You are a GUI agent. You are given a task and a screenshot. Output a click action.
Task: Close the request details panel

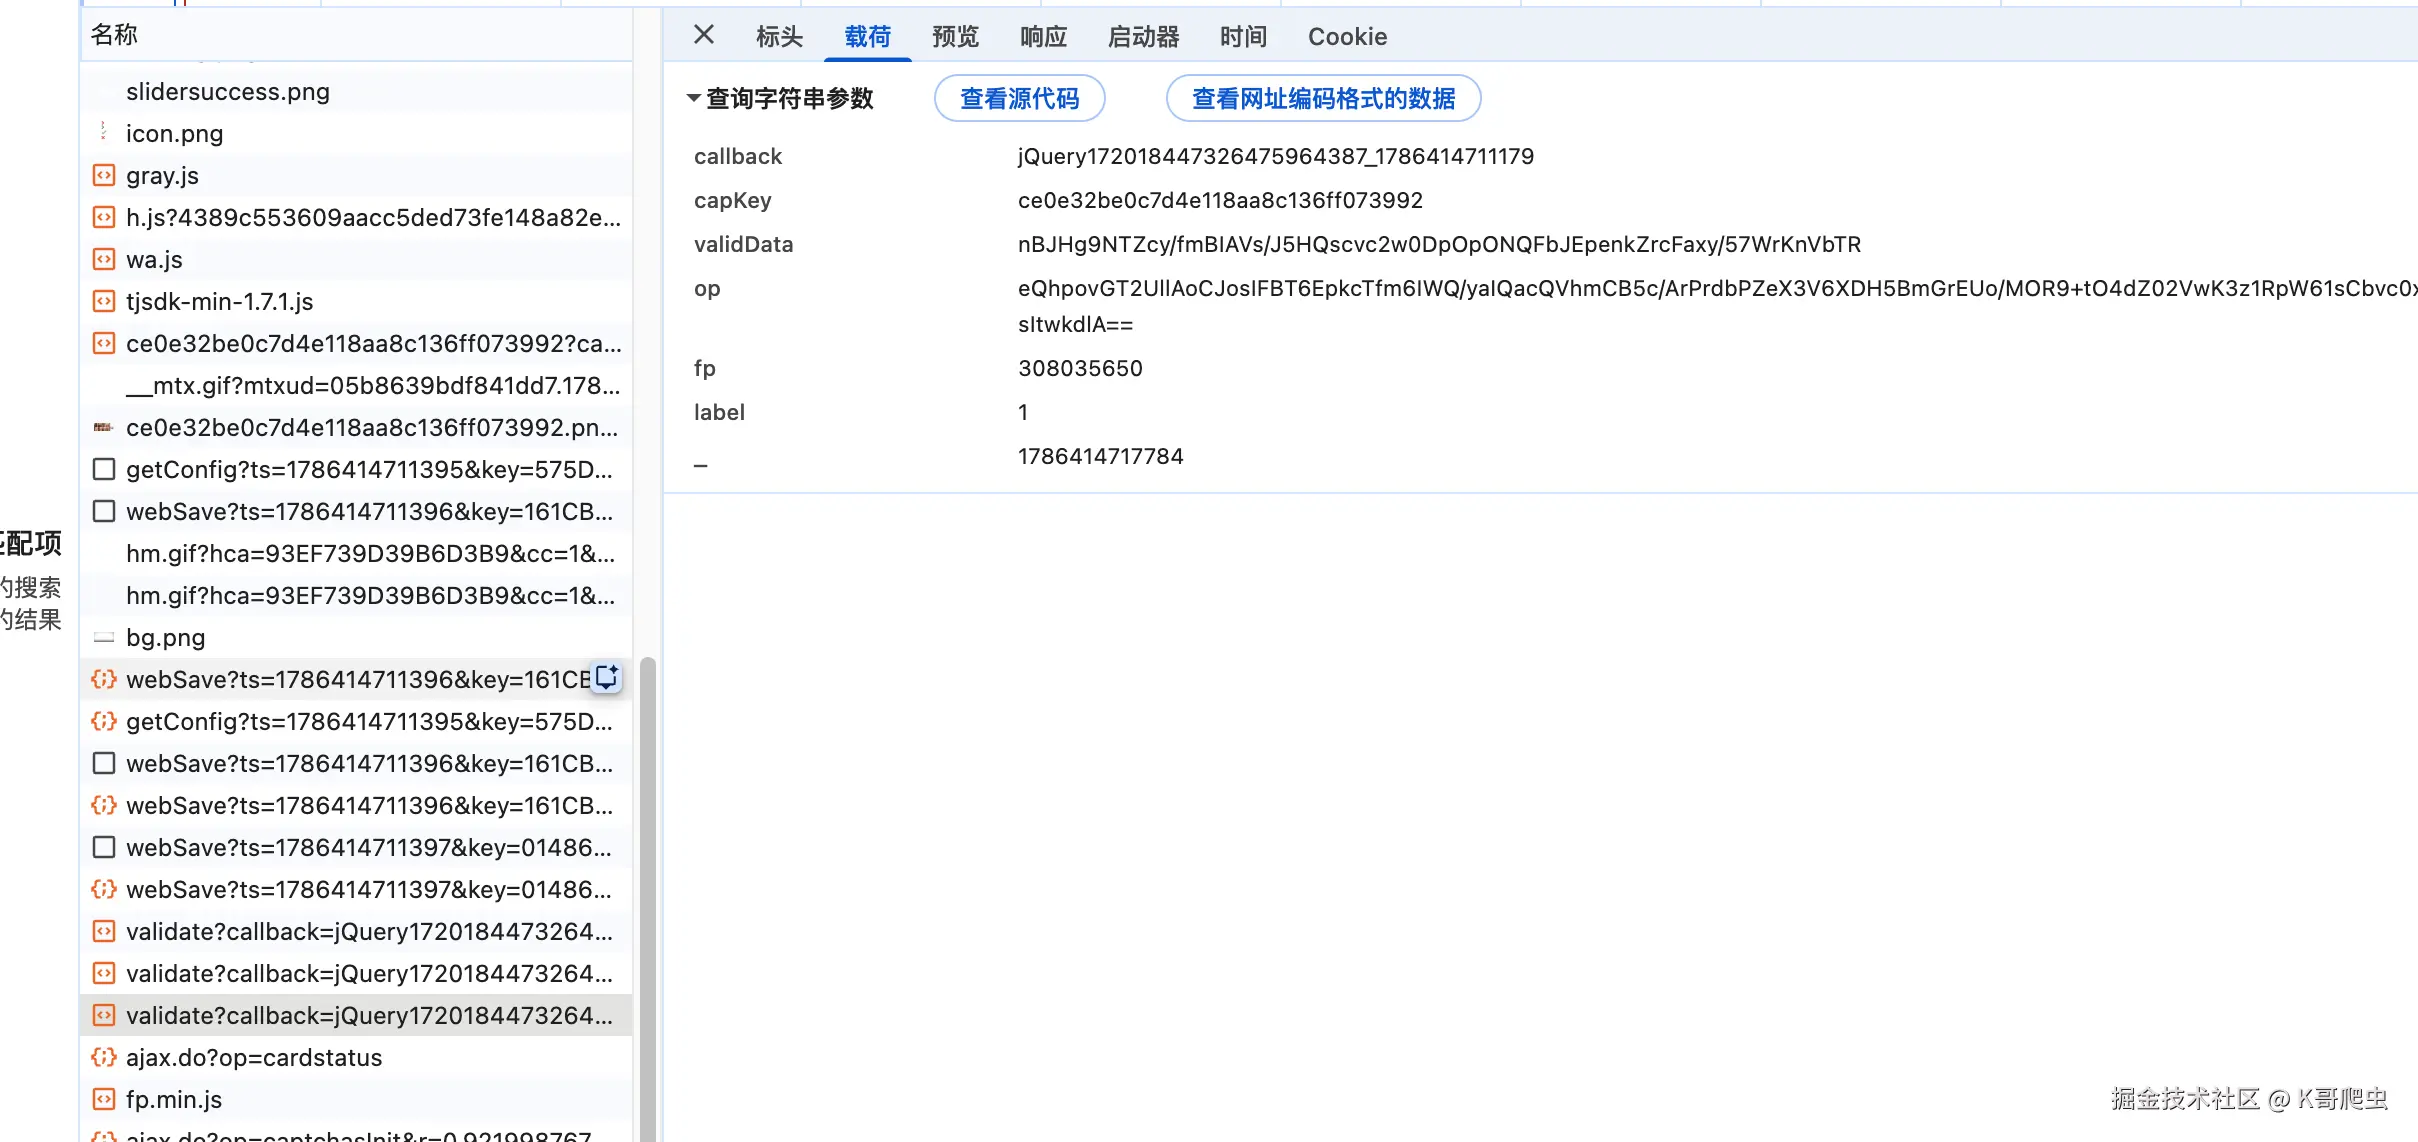point(704,35)
